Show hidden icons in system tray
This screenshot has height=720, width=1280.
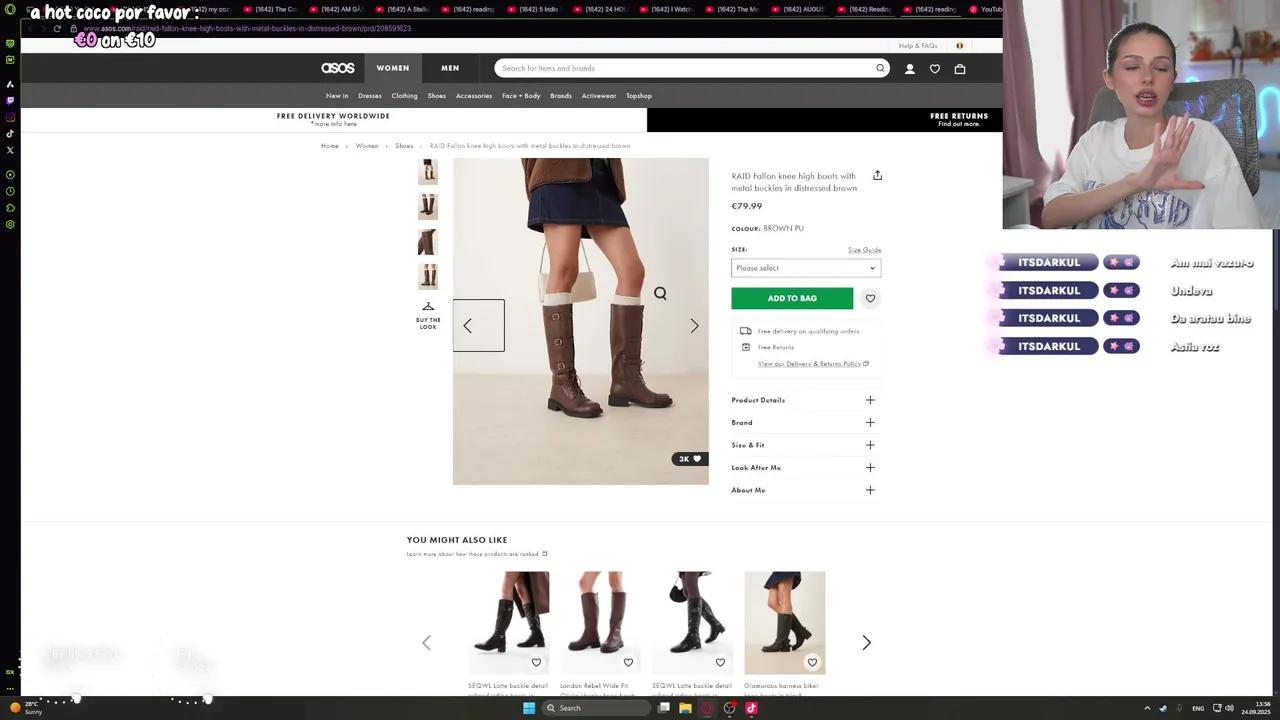[x=1147, y=708]
